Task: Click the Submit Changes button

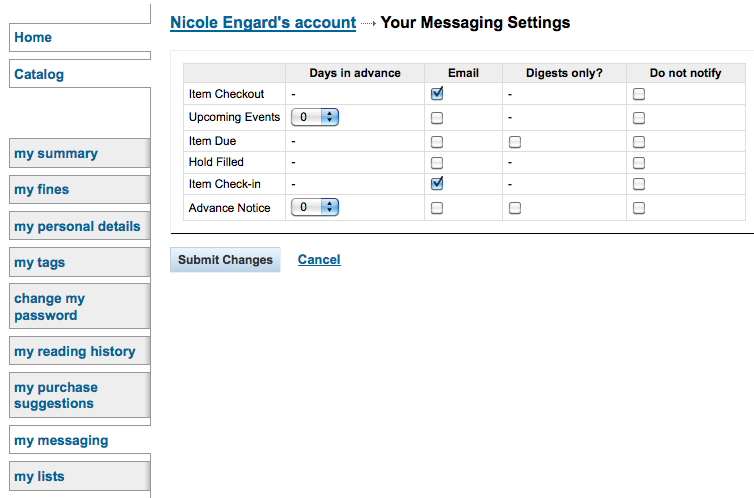Action: point(225,260)
